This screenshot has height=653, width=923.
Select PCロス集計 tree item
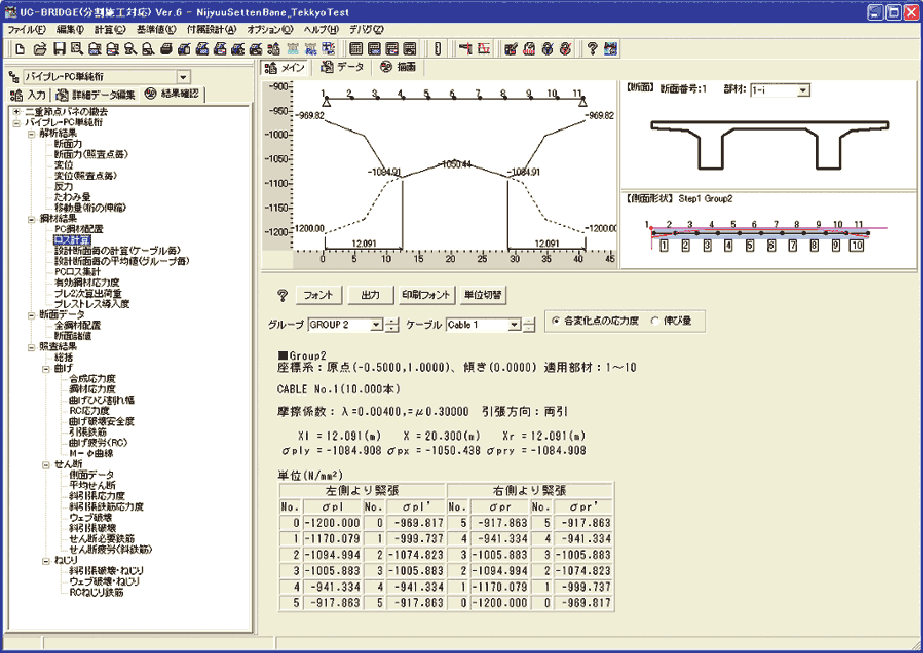(77, 272)
